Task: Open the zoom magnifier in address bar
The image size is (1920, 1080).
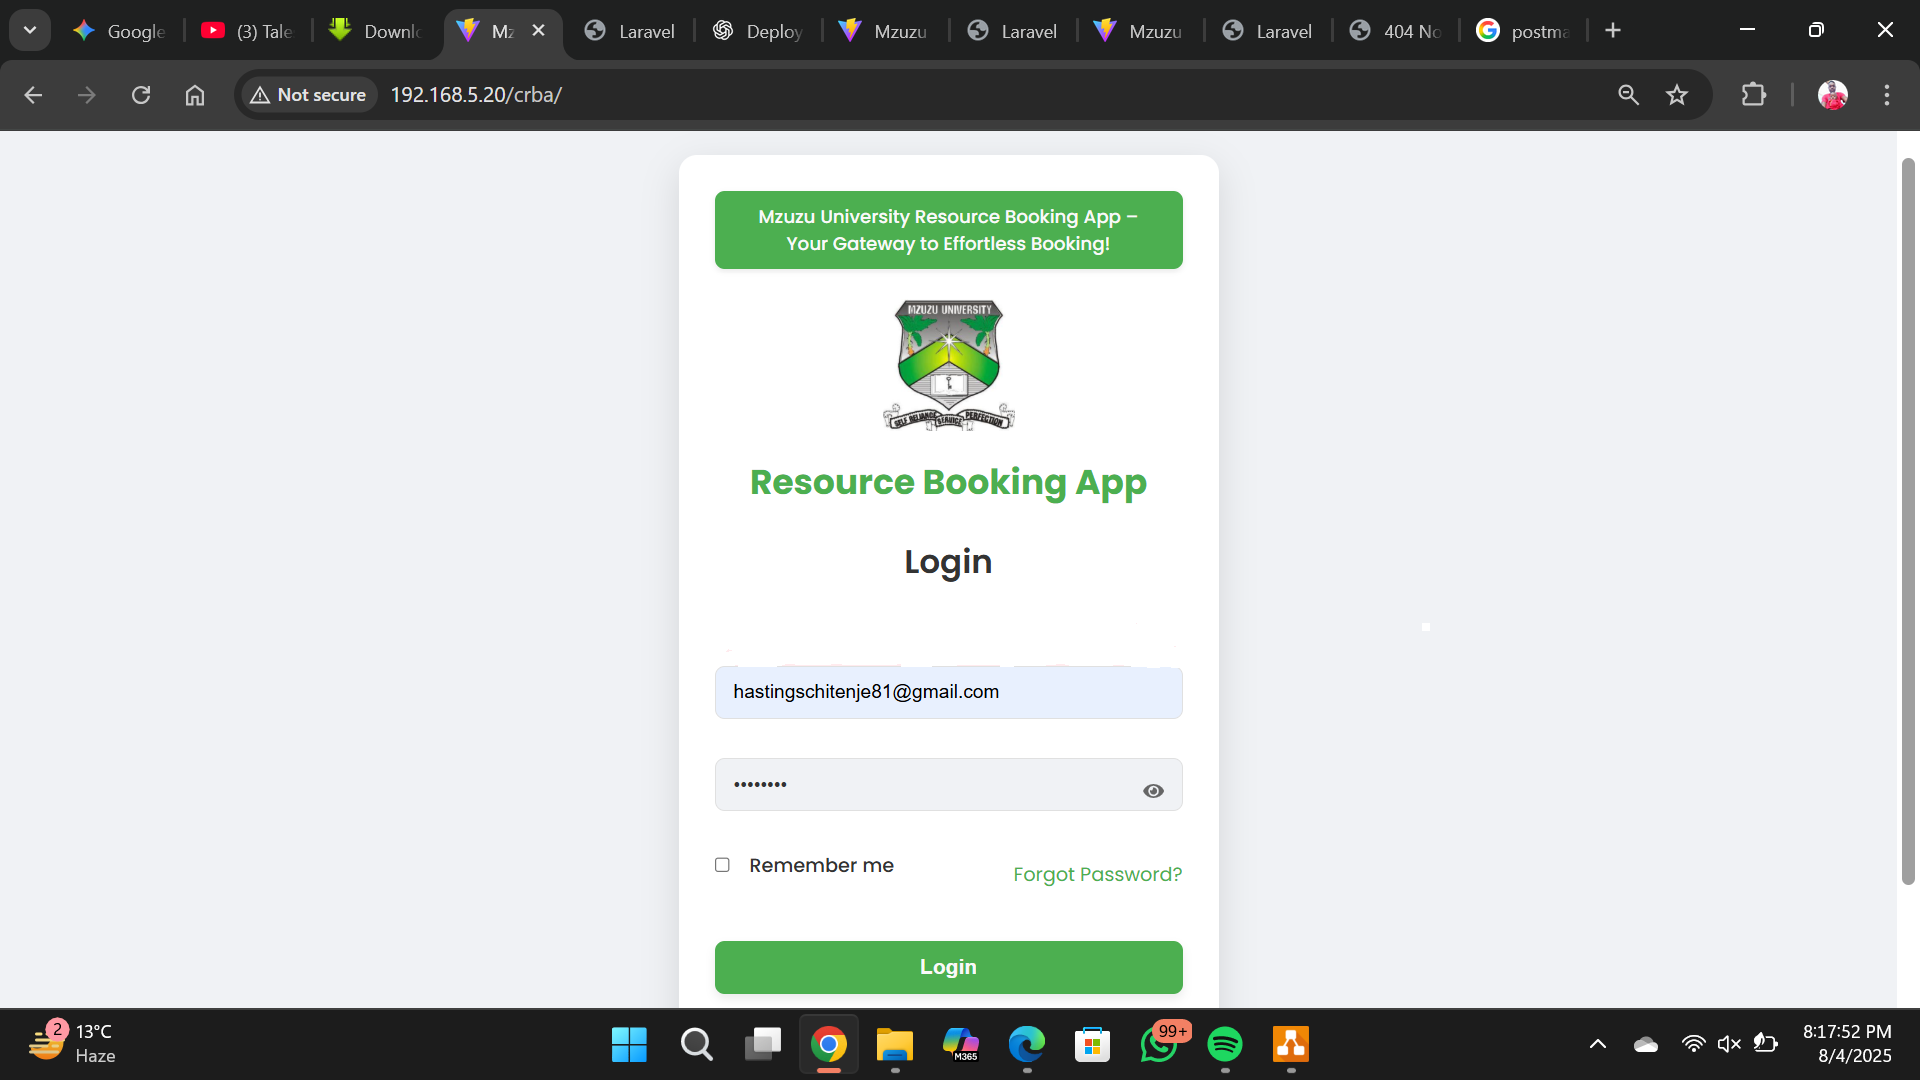Action: [1628, 95]
